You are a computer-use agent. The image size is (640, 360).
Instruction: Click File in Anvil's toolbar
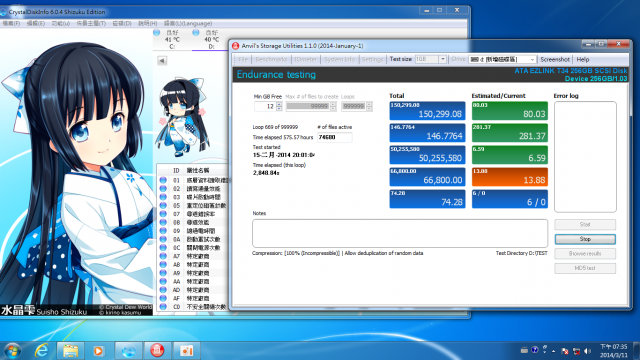[243, 60]
